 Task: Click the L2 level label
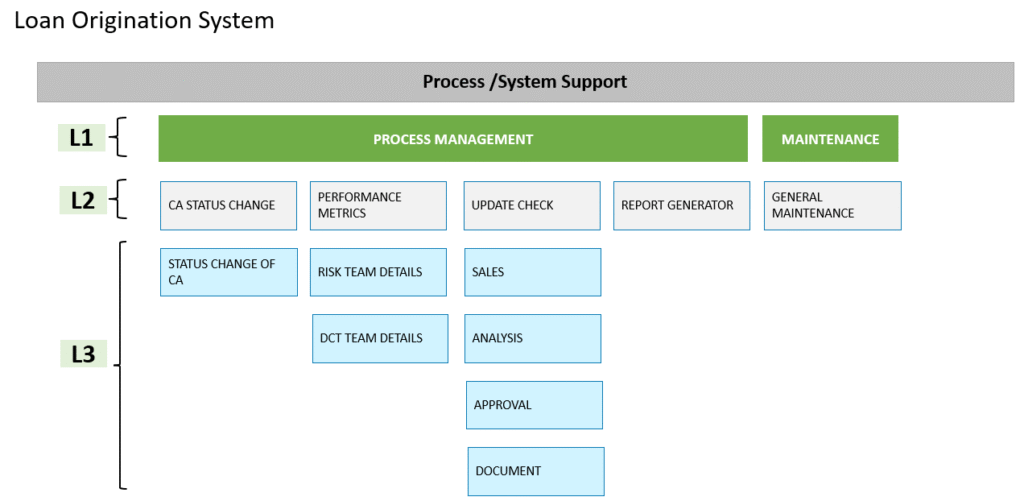click(83, 201)
